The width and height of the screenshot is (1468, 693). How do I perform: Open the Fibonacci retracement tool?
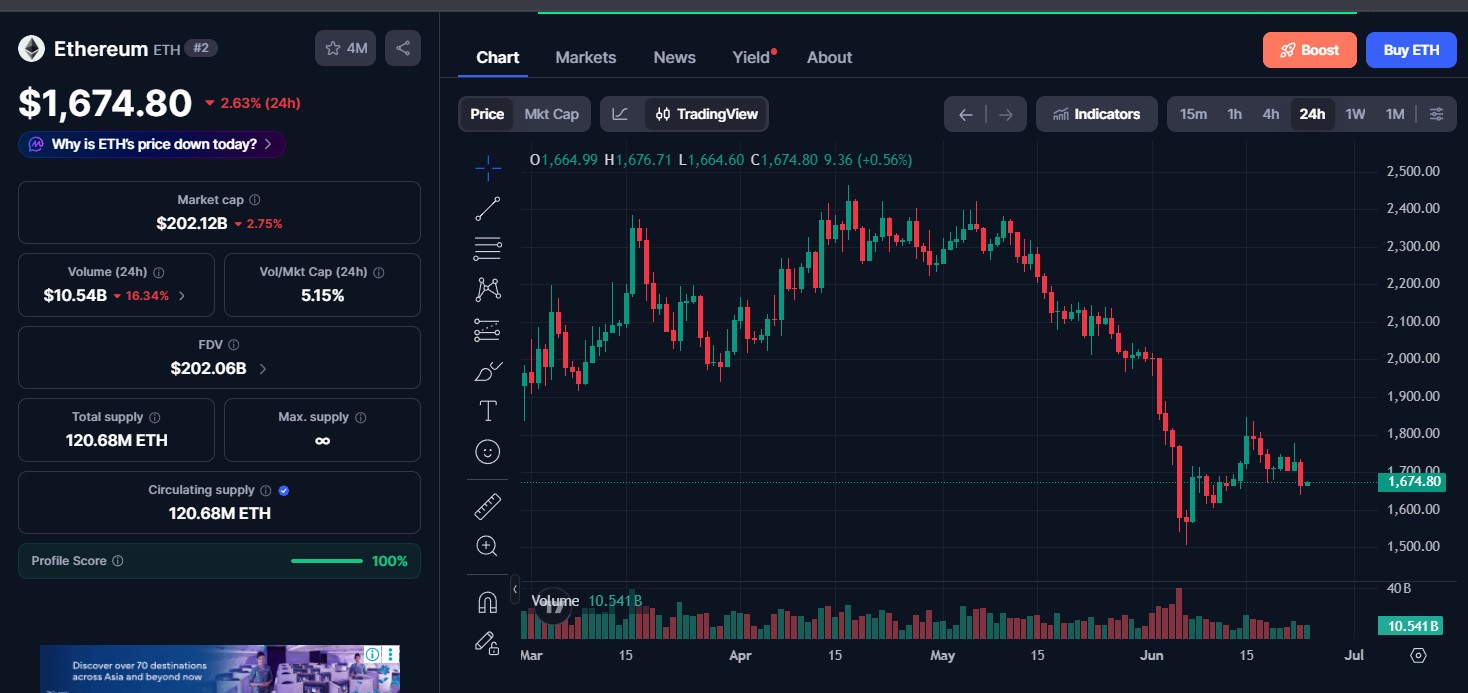(488, 248)
